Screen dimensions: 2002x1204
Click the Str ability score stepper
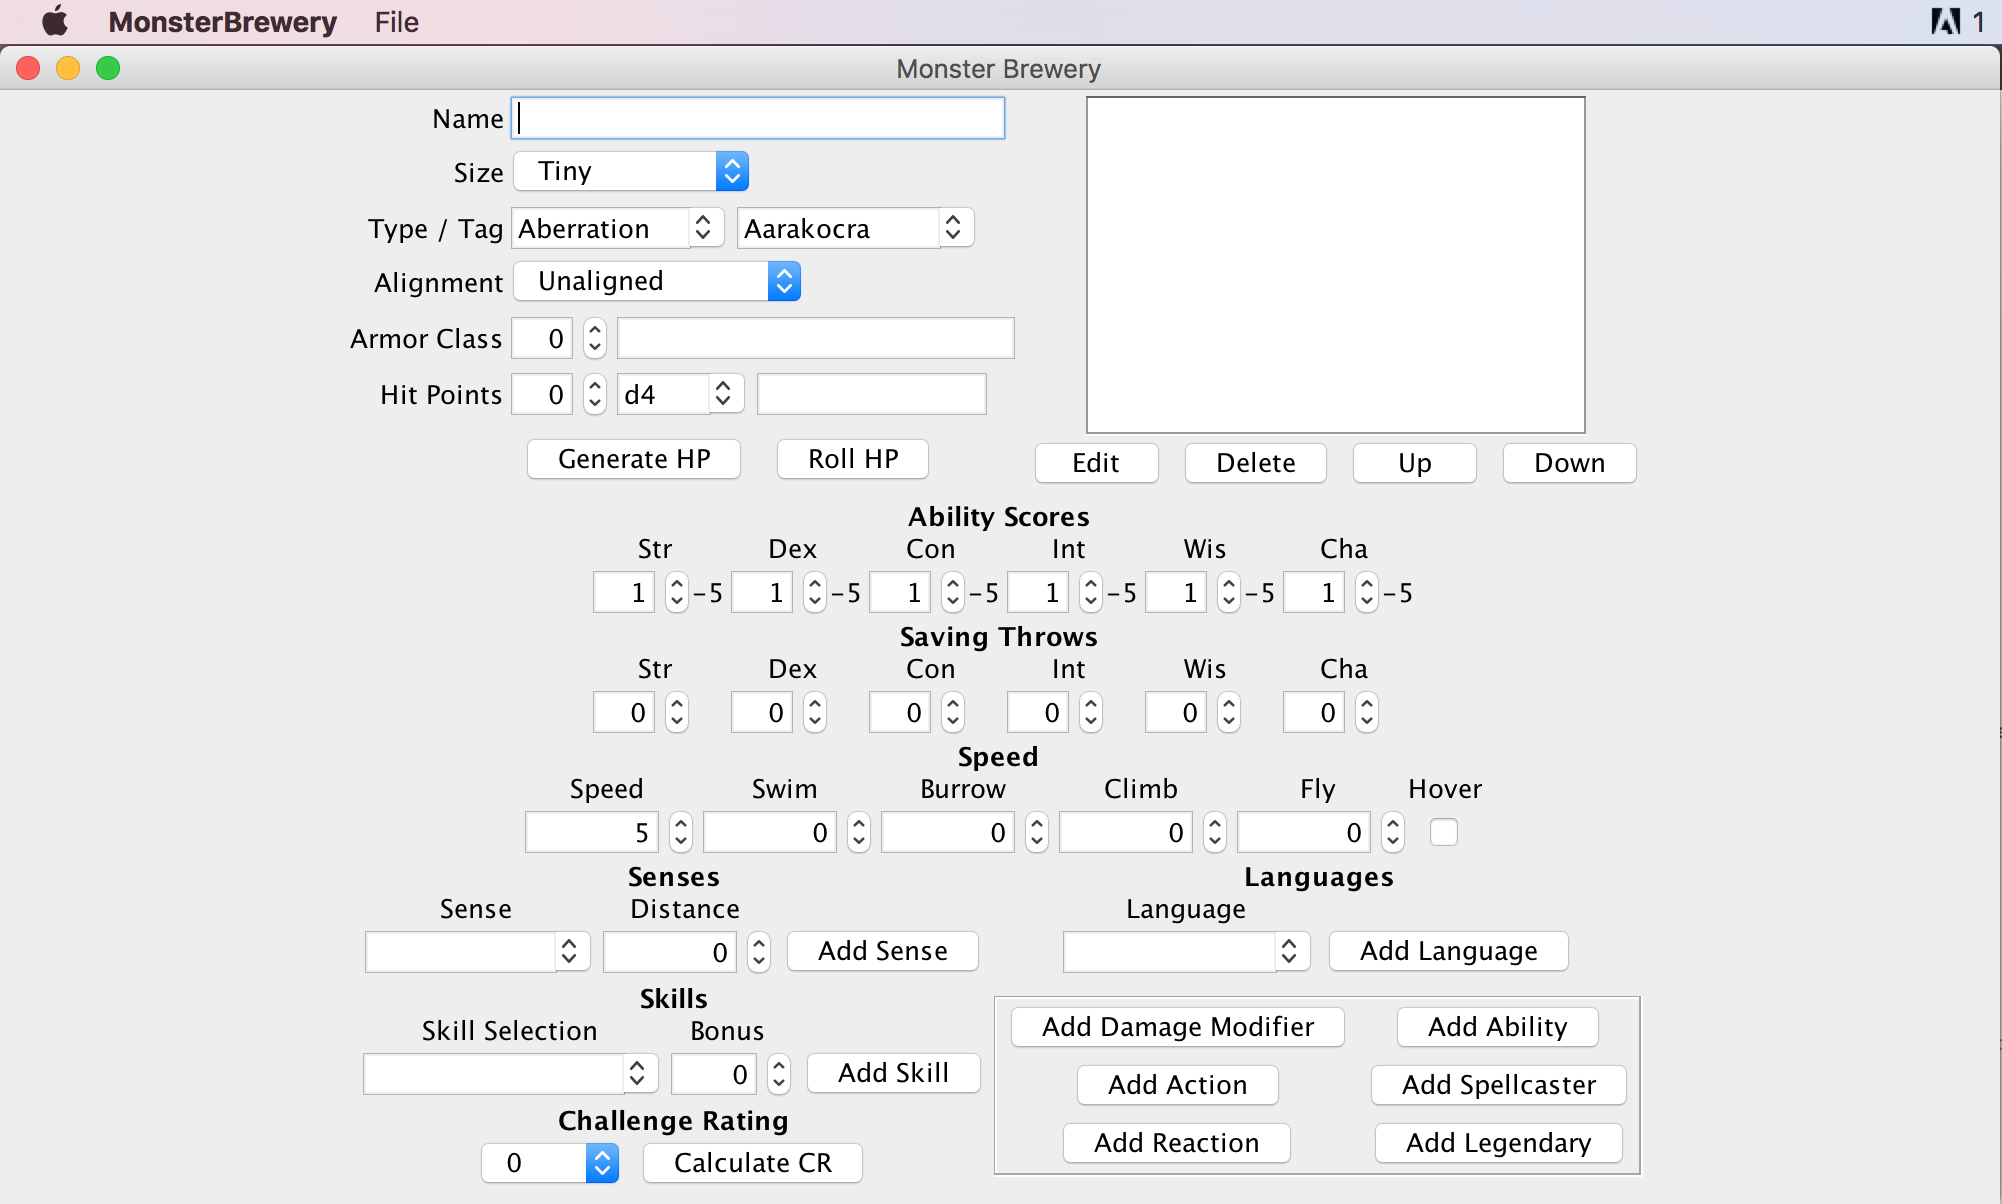(677, 593)
